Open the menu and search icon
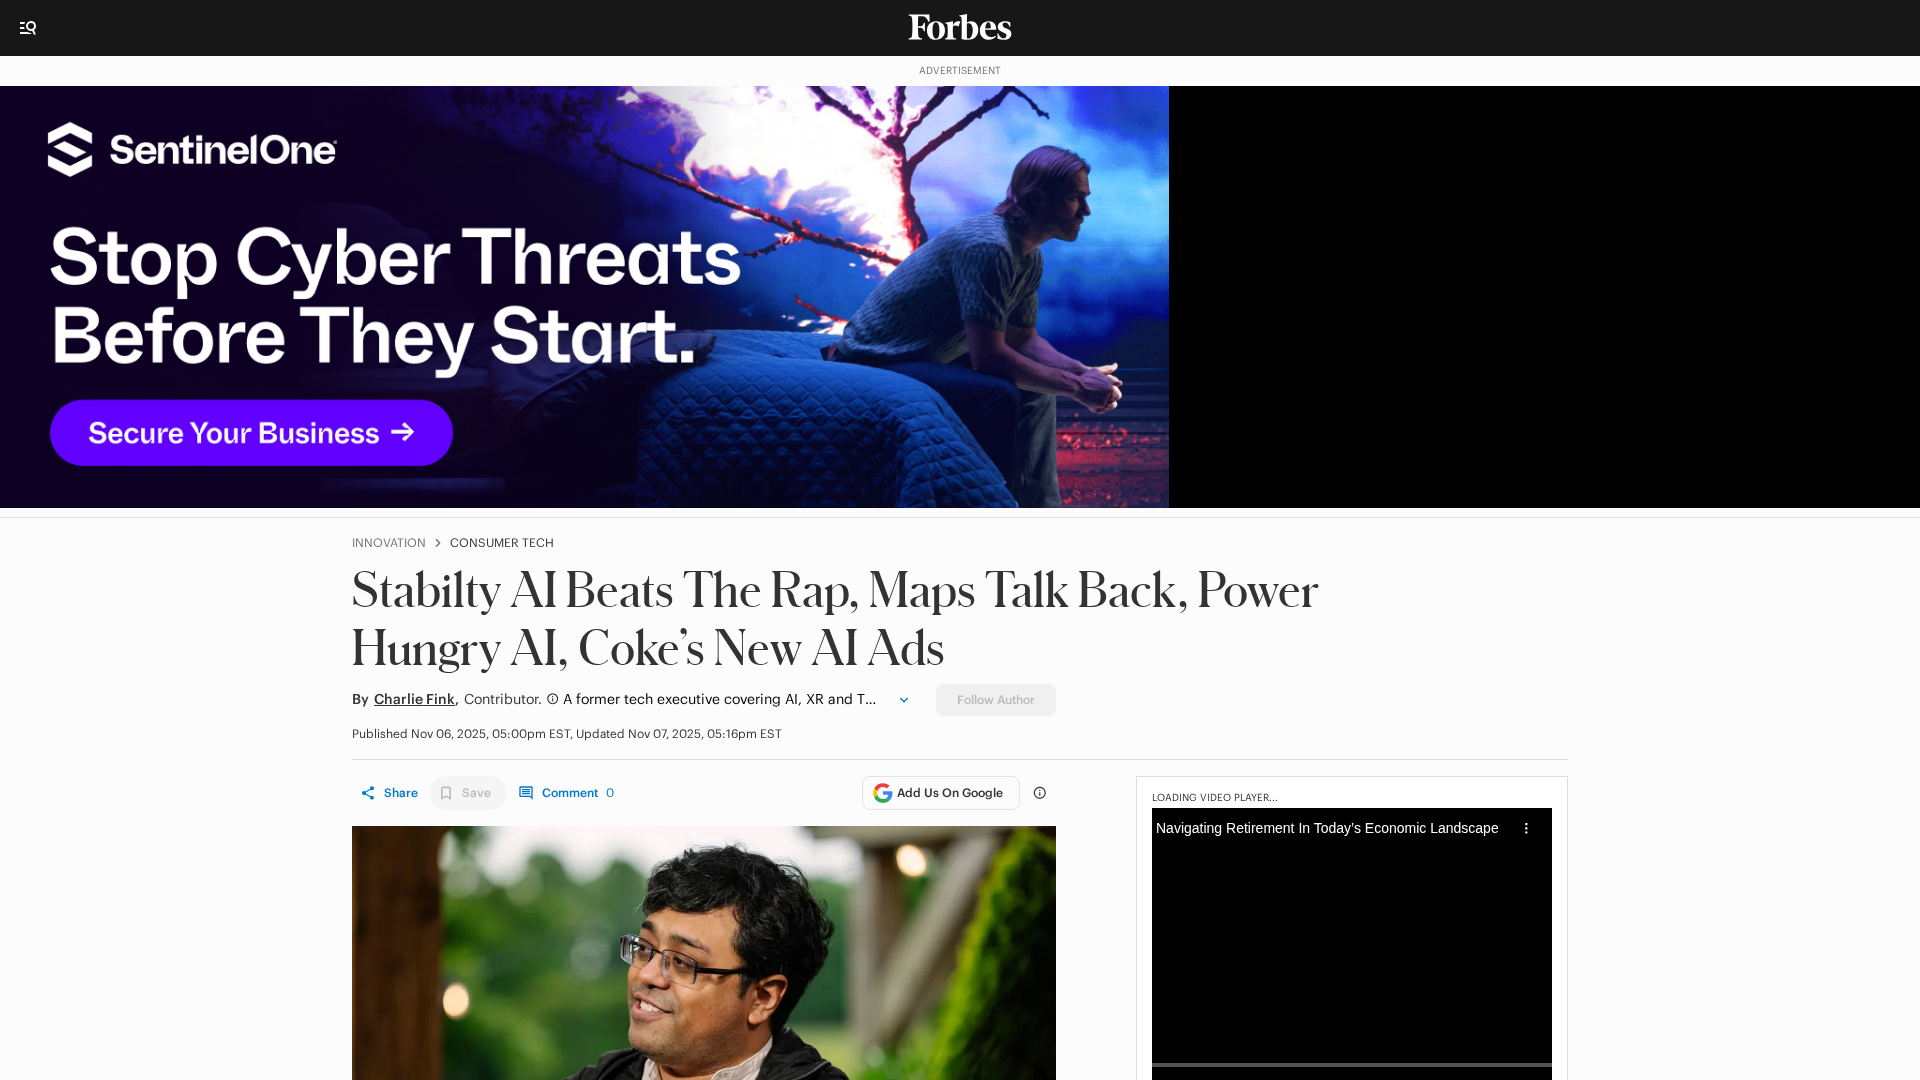The image size is (1920, 1080). (x=28, y=28)
